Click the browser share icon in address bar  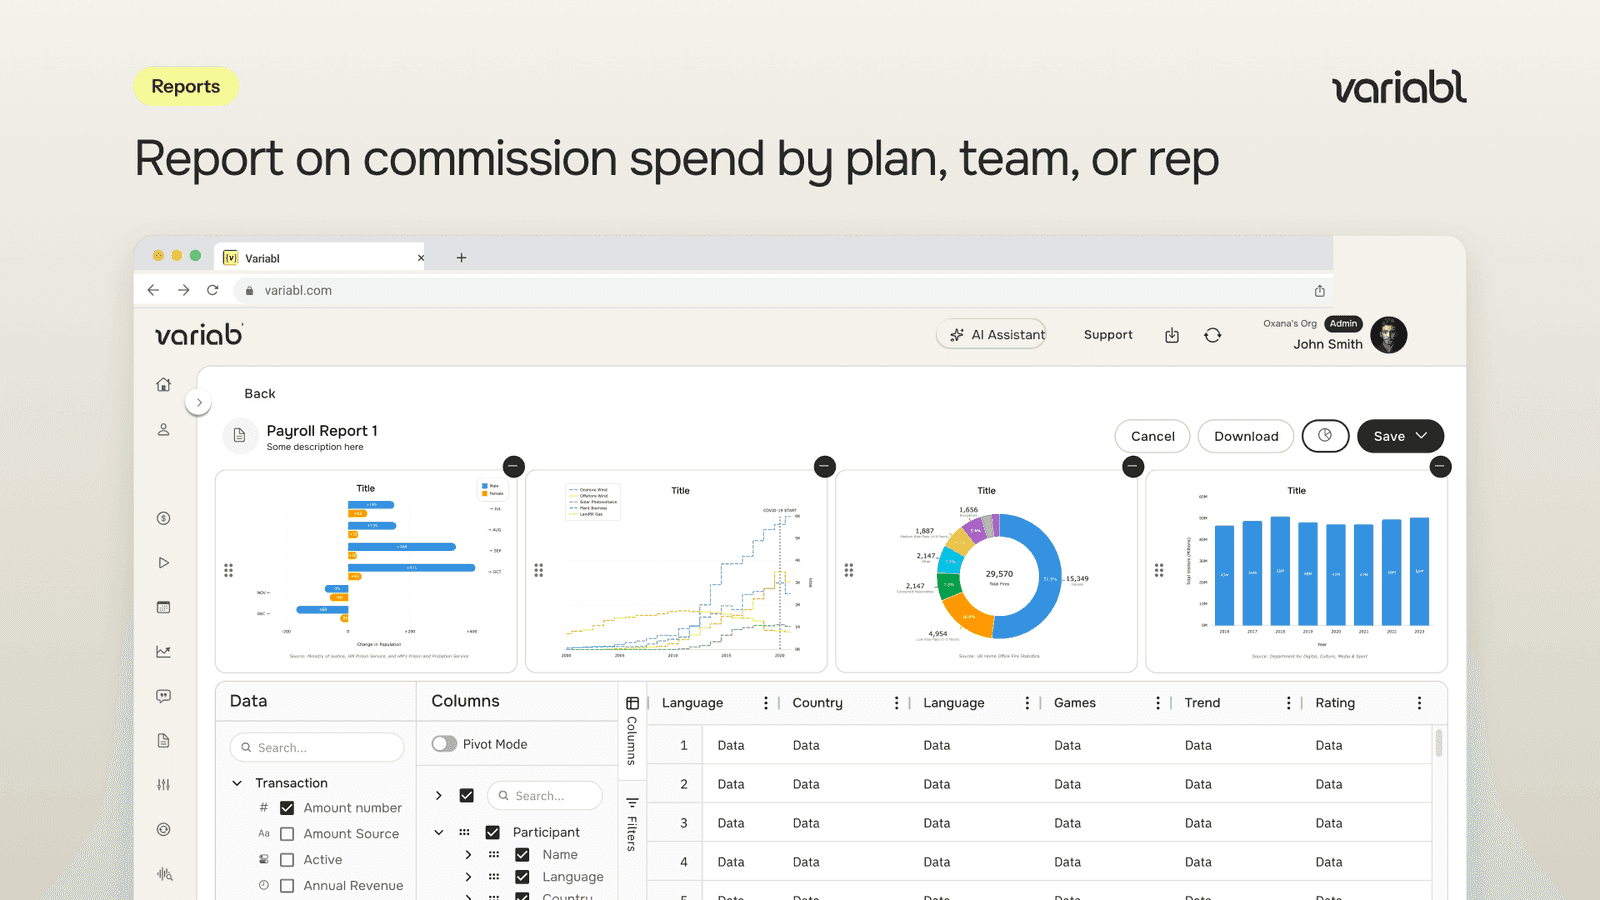tap(1320, 291)
